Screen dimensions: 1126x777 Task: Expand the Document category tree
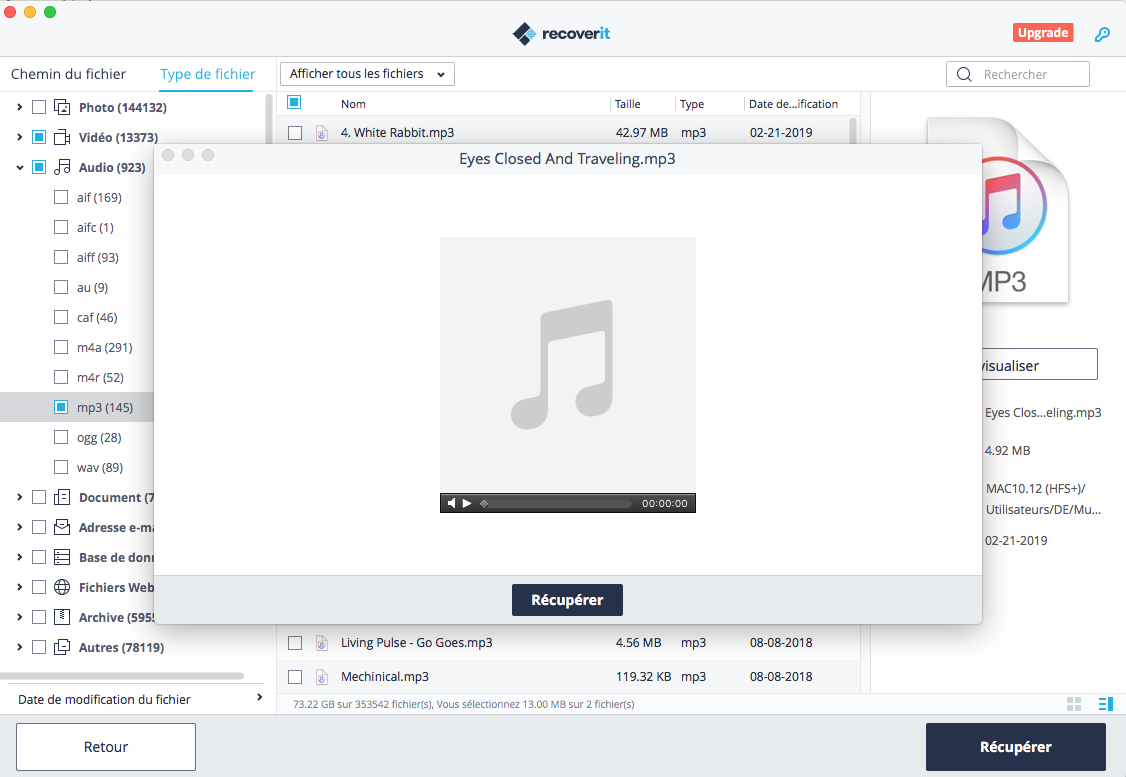19,497
